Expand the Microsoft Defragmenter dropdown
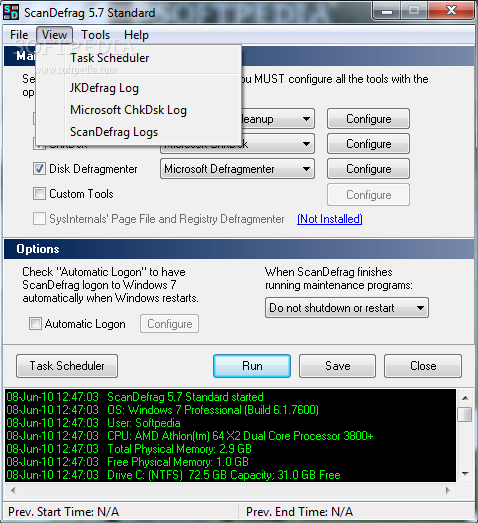Screen dimensions: 478x523 237,169
